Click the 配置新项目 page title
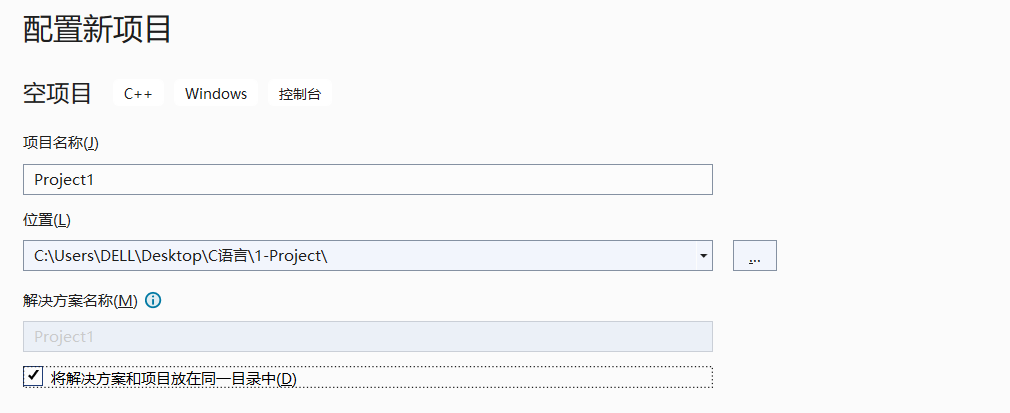This screenshot has height=413, width=1010. (x=97, y=29)
